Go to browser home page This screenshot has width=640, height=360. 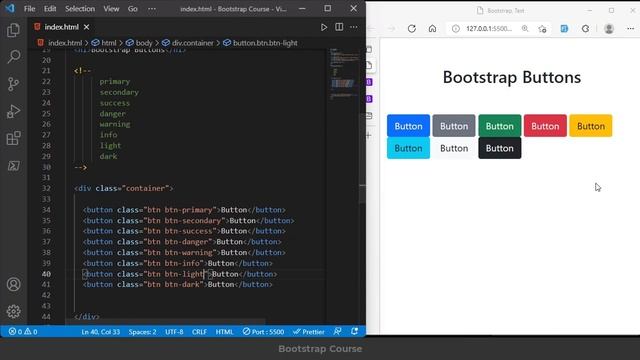[432, 29]
